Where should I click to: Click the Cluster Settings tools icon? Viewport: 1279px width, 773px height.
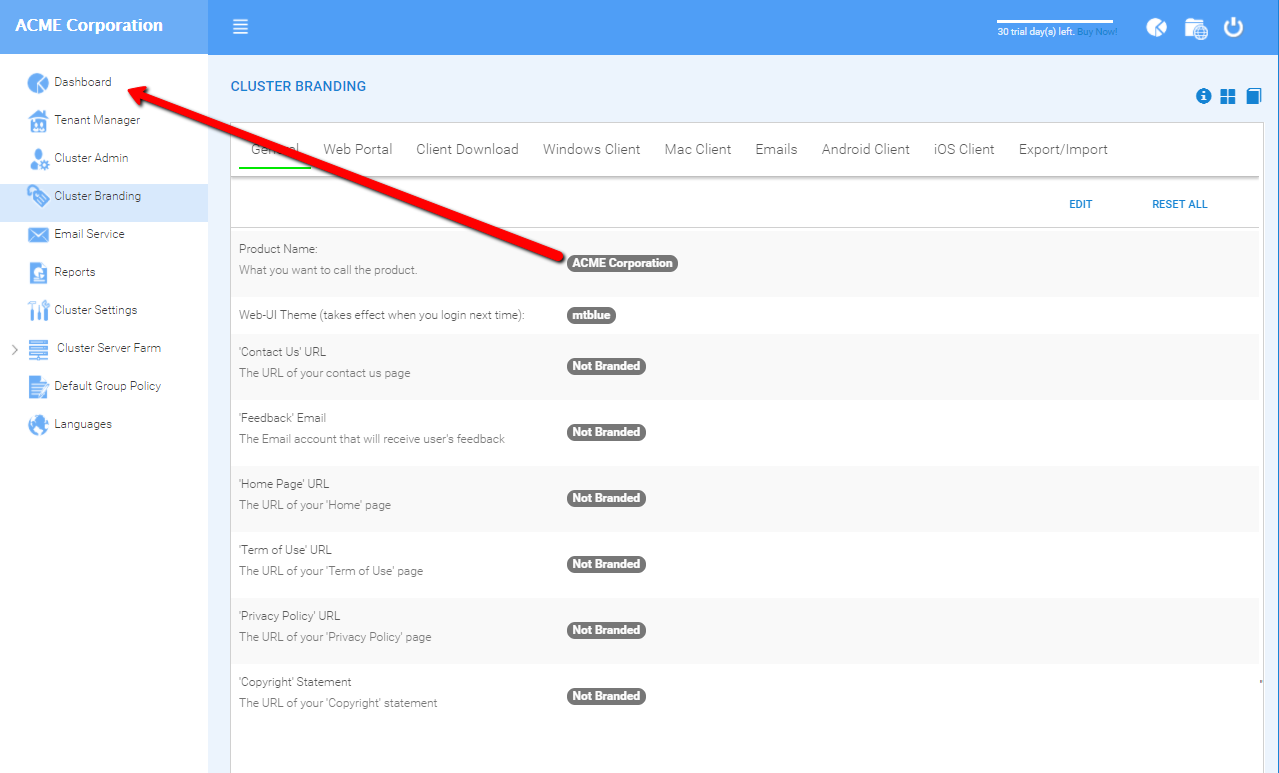click(38, 311)
